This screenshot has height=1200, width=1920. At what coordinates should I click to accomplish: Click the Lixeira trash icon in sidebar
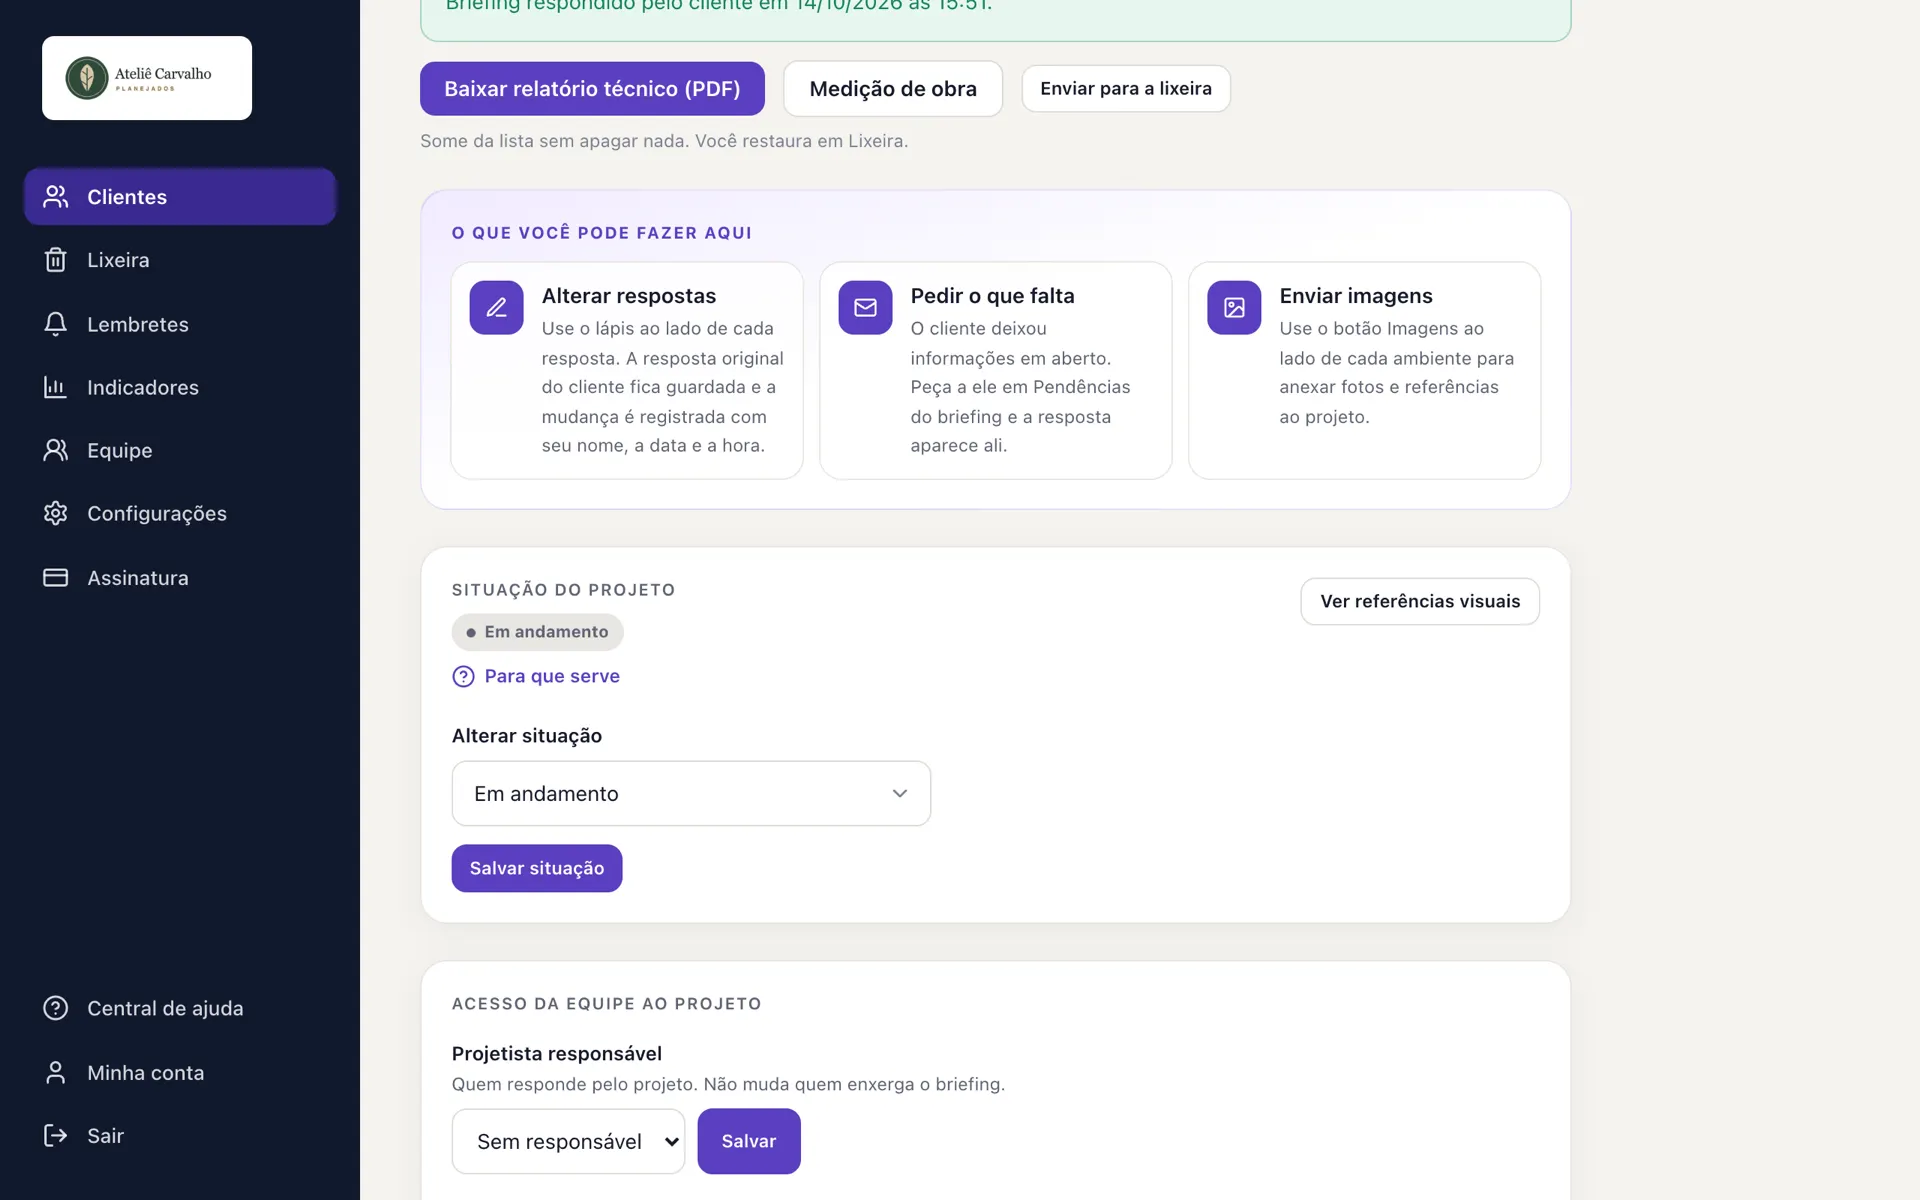[x=55, y=260]
